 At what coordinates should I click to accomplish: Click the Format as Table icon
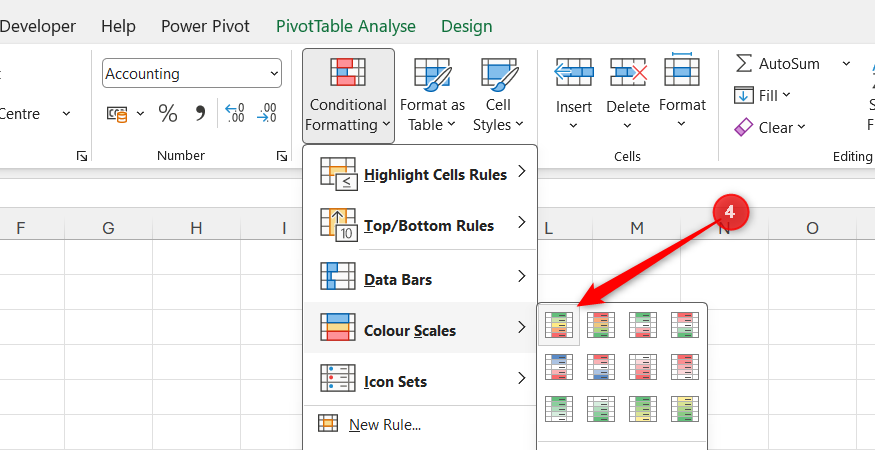(432, 75)
